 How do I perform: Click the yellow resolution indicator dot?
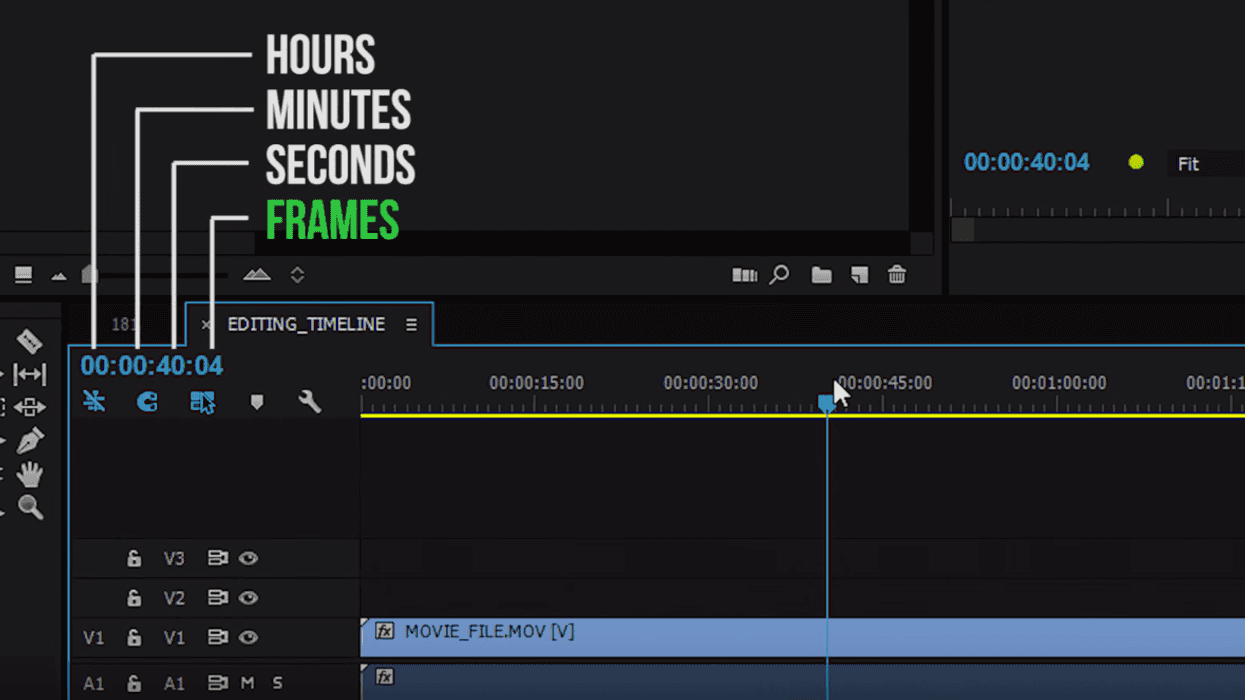(1136, 162)
